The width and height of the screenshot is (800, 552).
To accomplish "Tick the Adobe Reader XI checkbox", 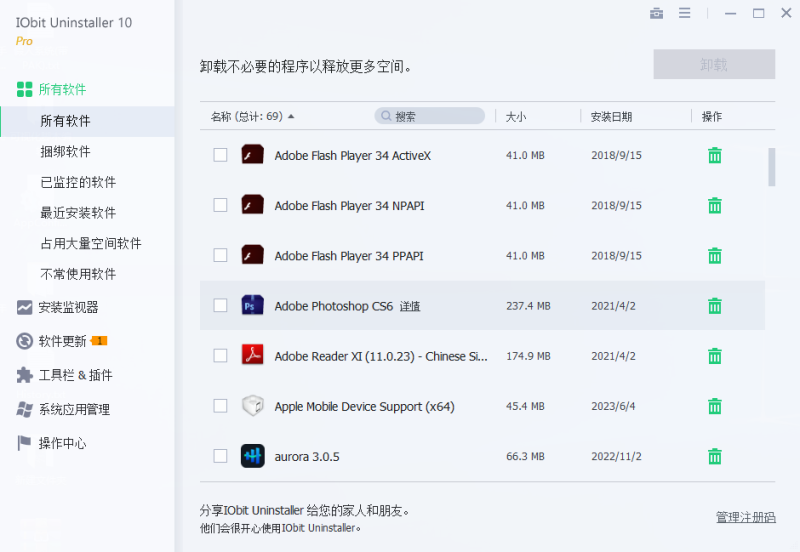I will (220, 356).
